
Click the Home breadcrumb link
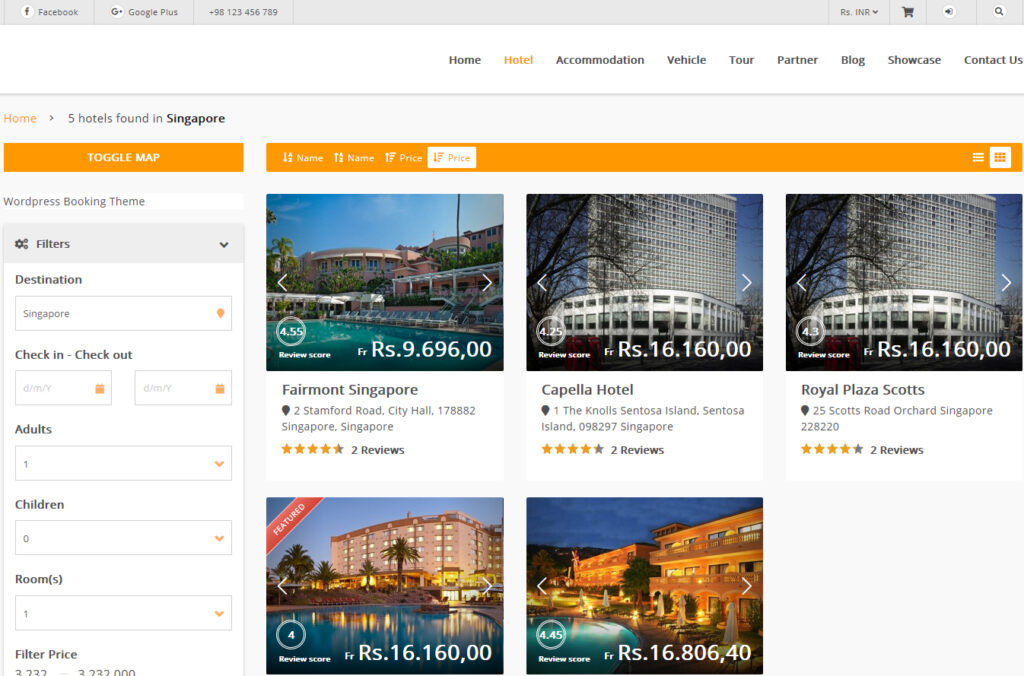point(20,118)
